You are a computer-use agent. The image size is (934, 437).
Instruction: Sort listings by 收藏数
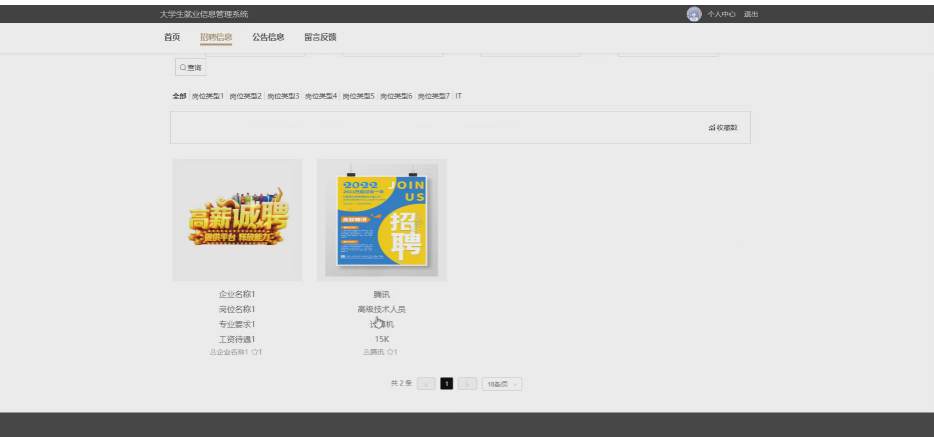pyautogui.click(x=723, y=127)
